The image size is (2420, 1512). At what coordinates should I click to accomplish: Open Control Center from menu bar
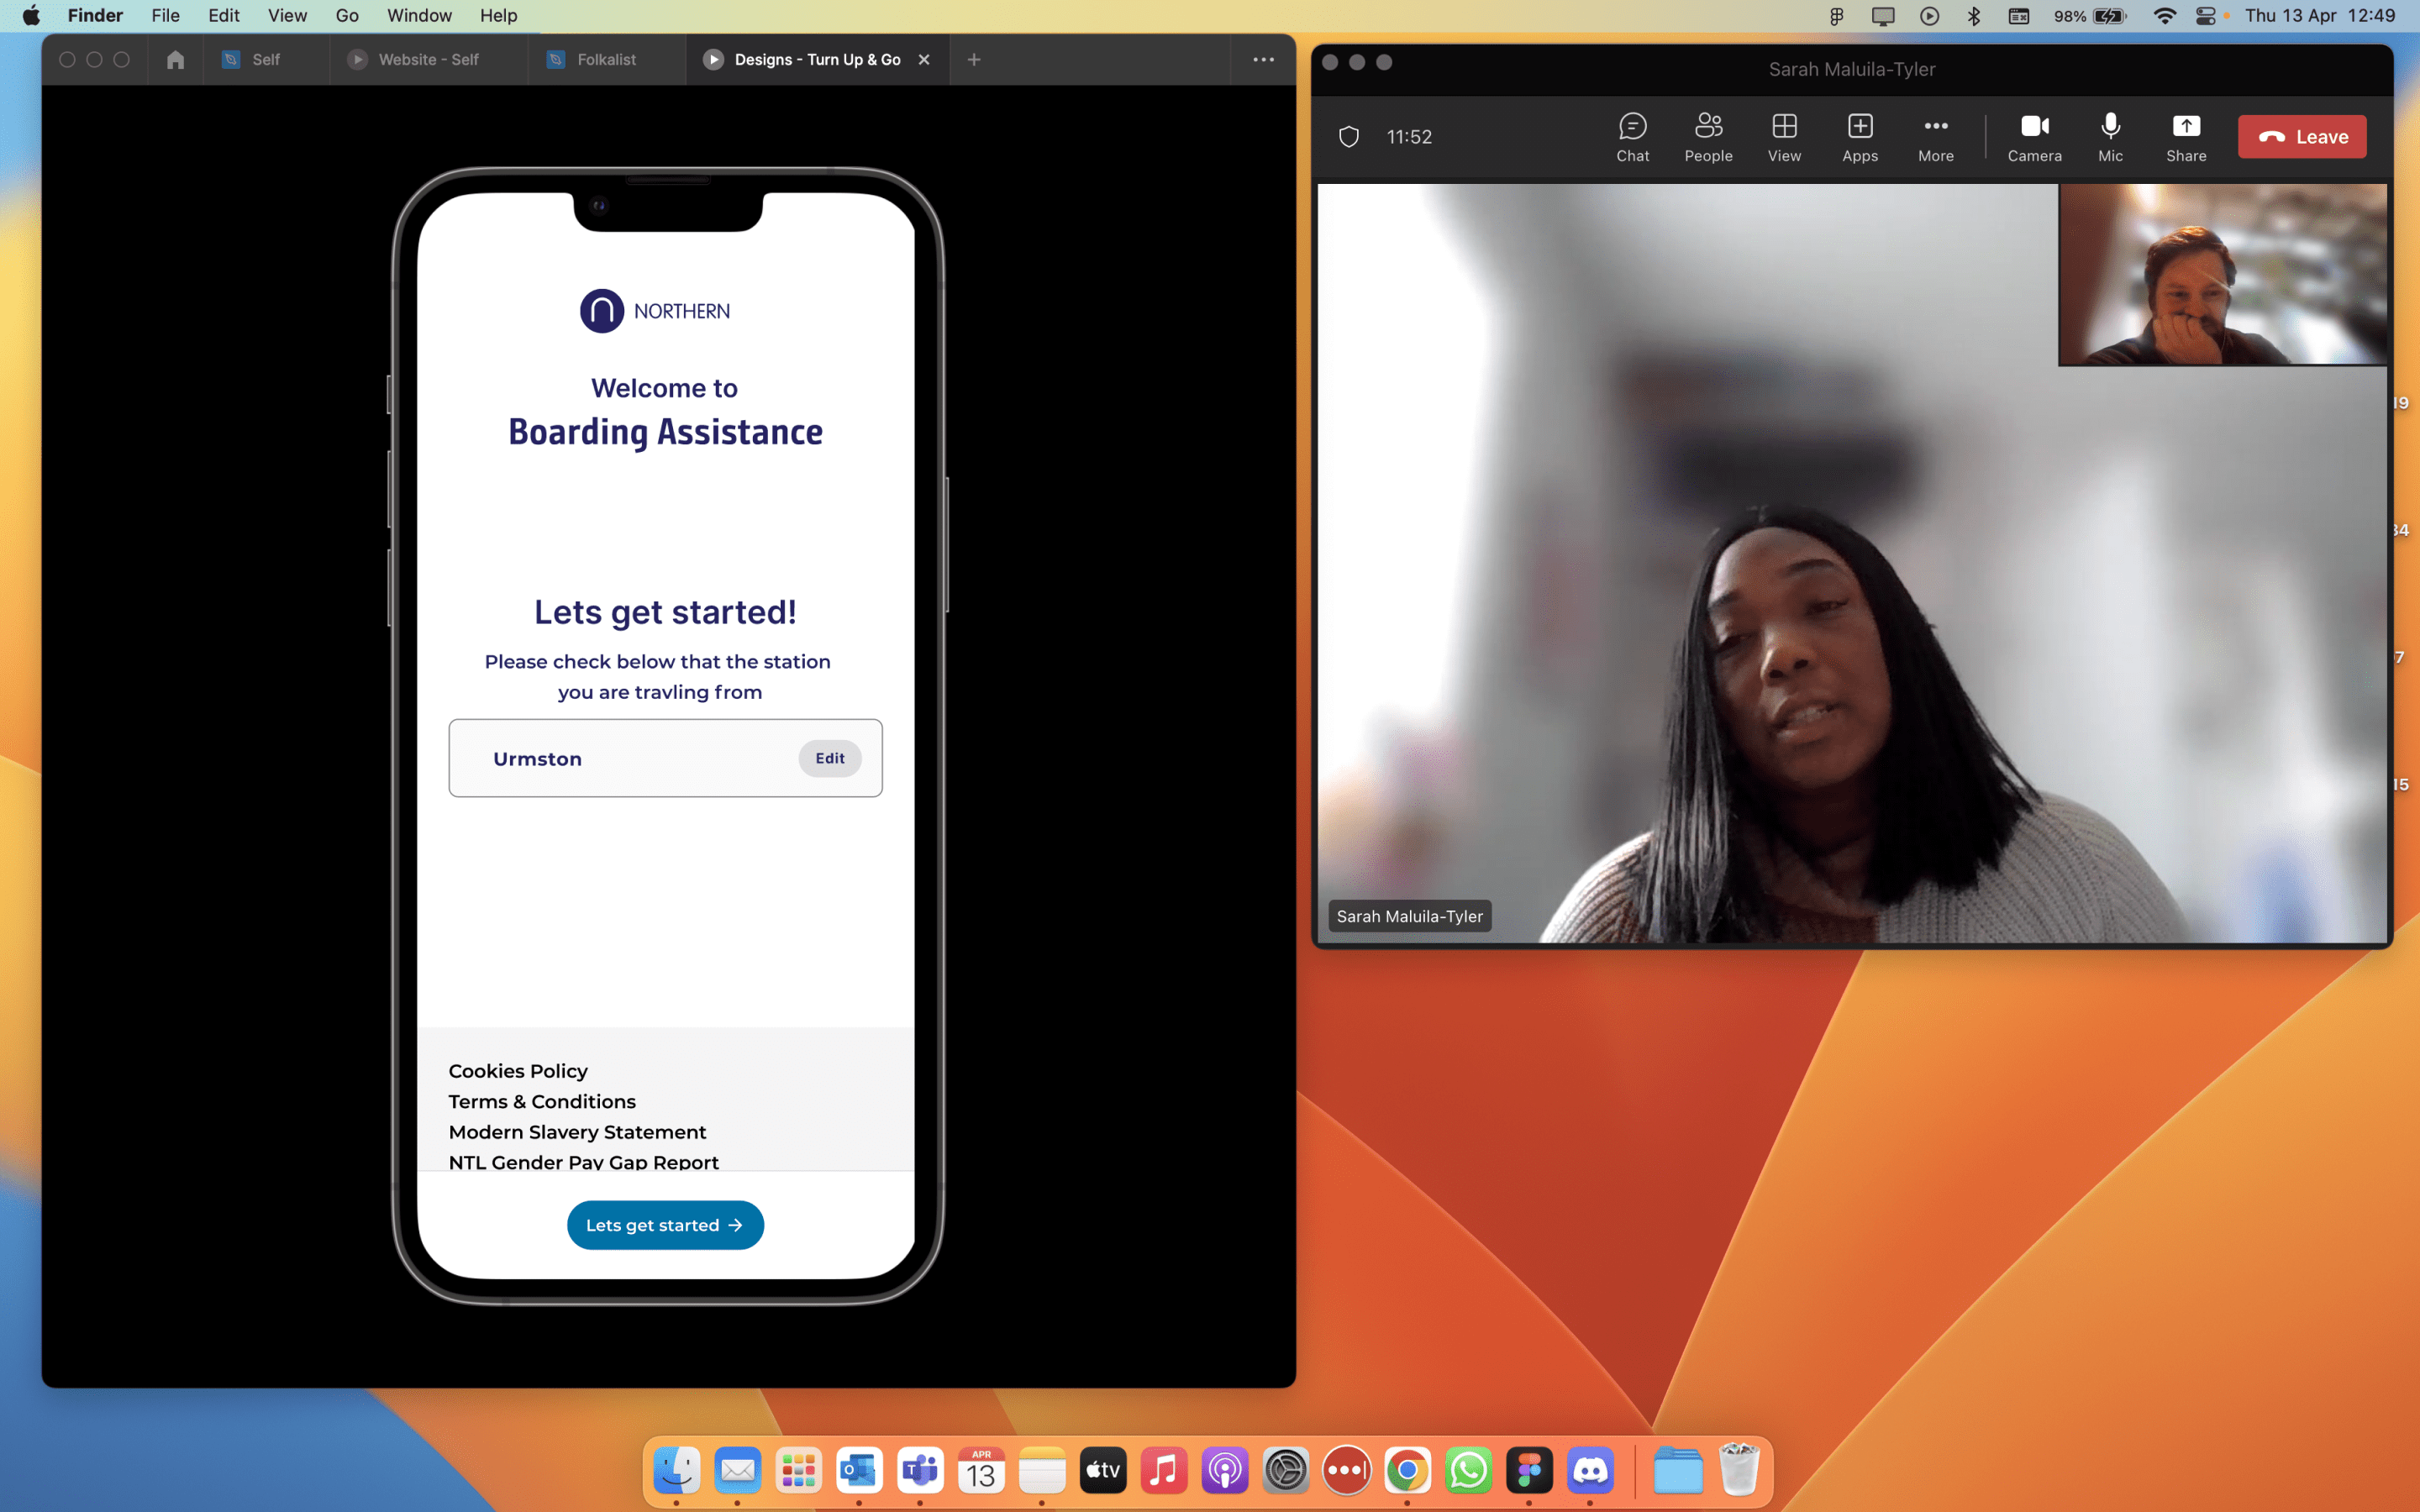point(2206,15)
